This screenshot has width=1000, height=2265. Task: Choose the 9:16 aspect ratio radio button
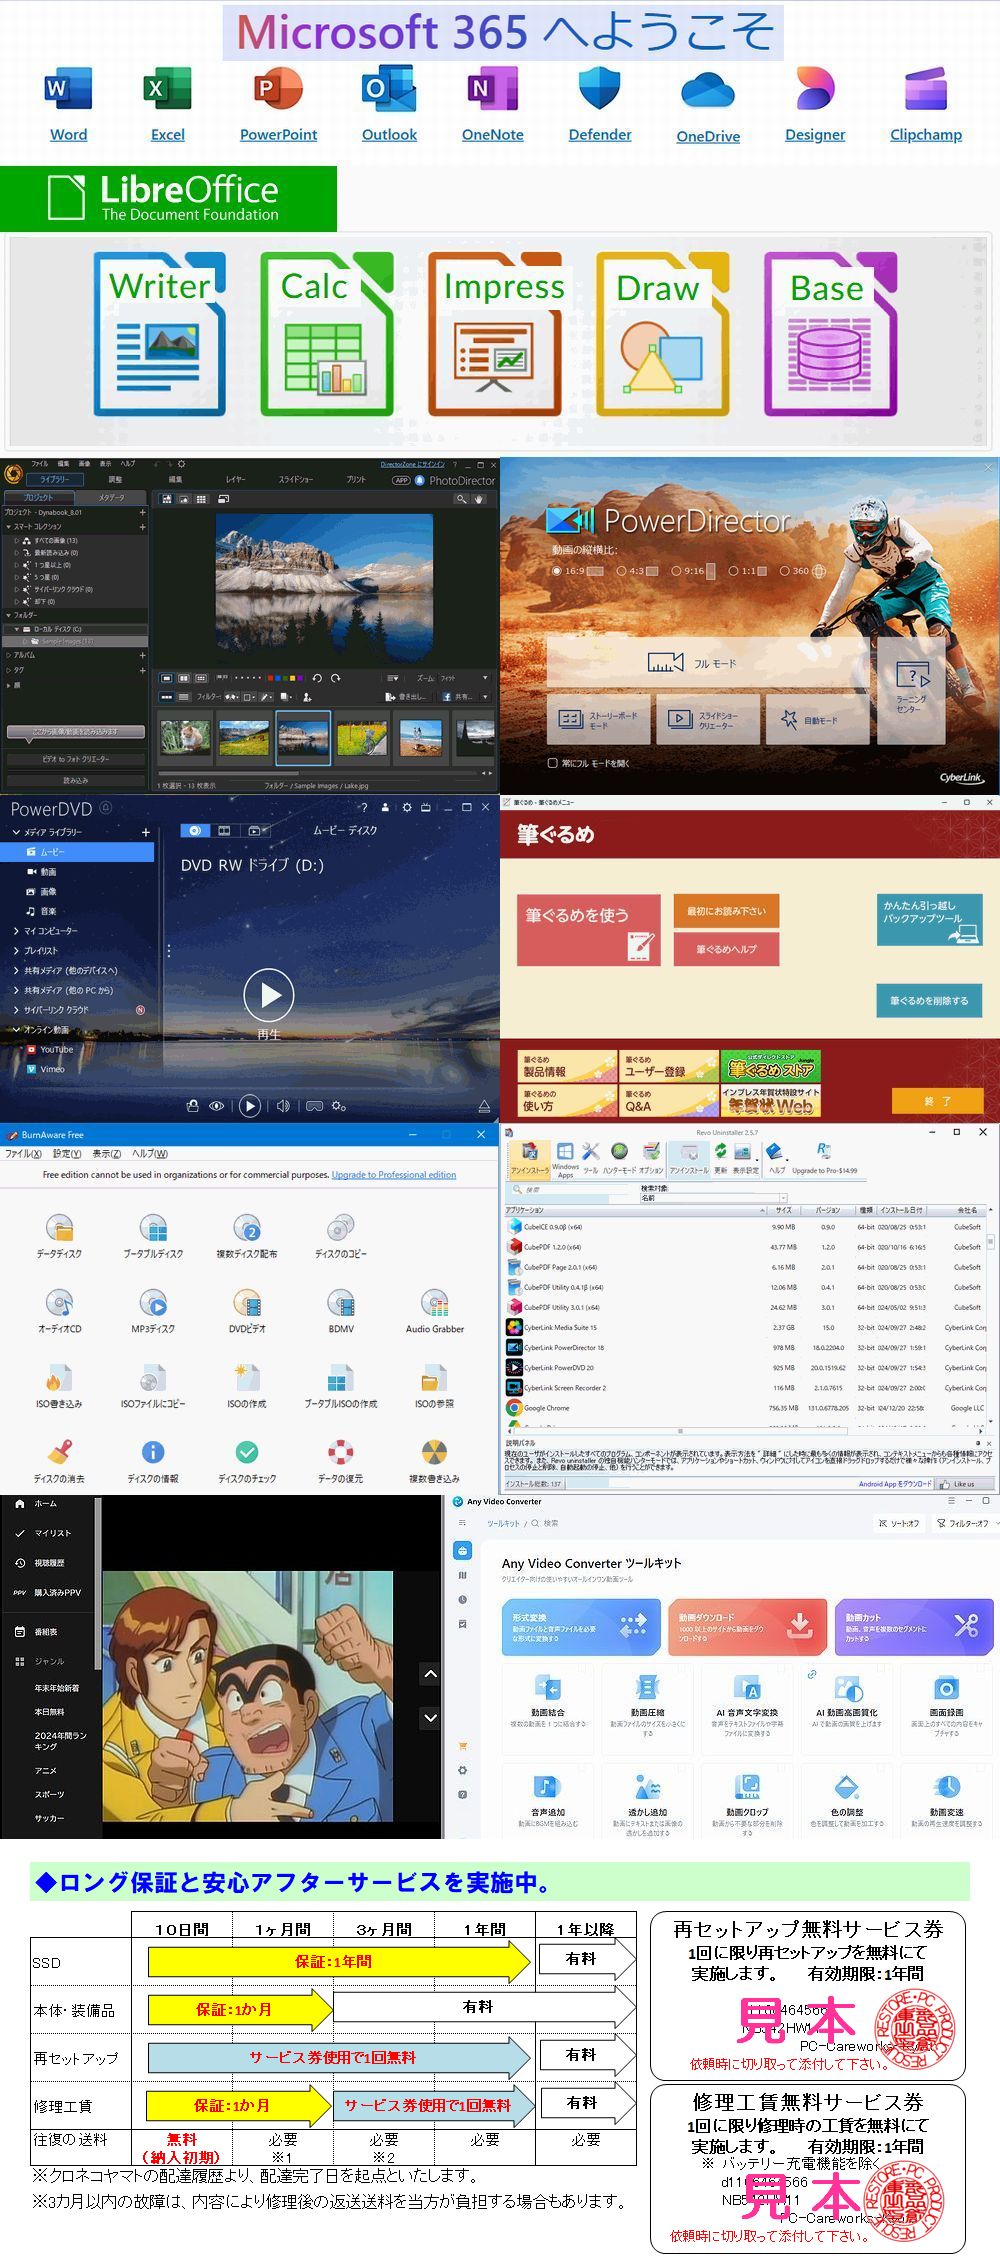(x=676, y=571)
